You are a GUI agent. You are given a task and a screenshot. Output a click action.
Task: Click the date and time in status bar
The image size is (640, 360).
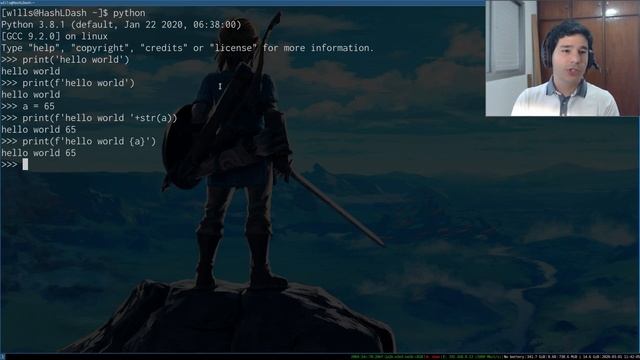pos(622,357)
